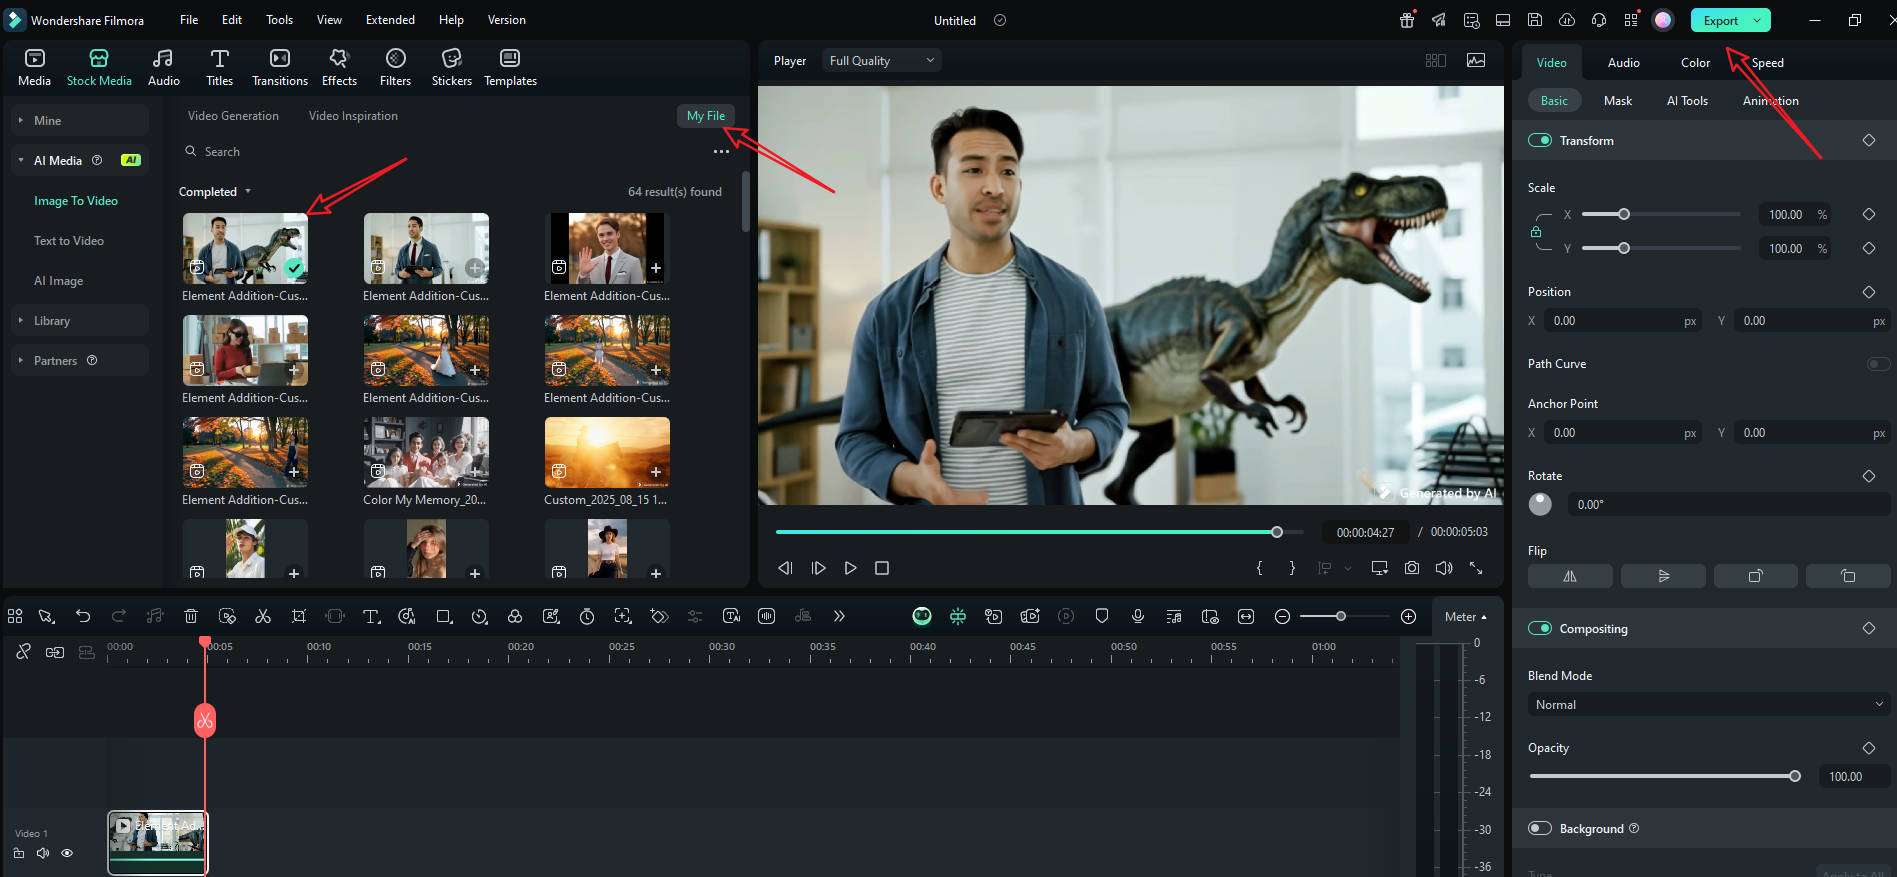Open the Export dropdown arrow
This screenshot has height=877, width=1897.
click(x=1757, y=20)
